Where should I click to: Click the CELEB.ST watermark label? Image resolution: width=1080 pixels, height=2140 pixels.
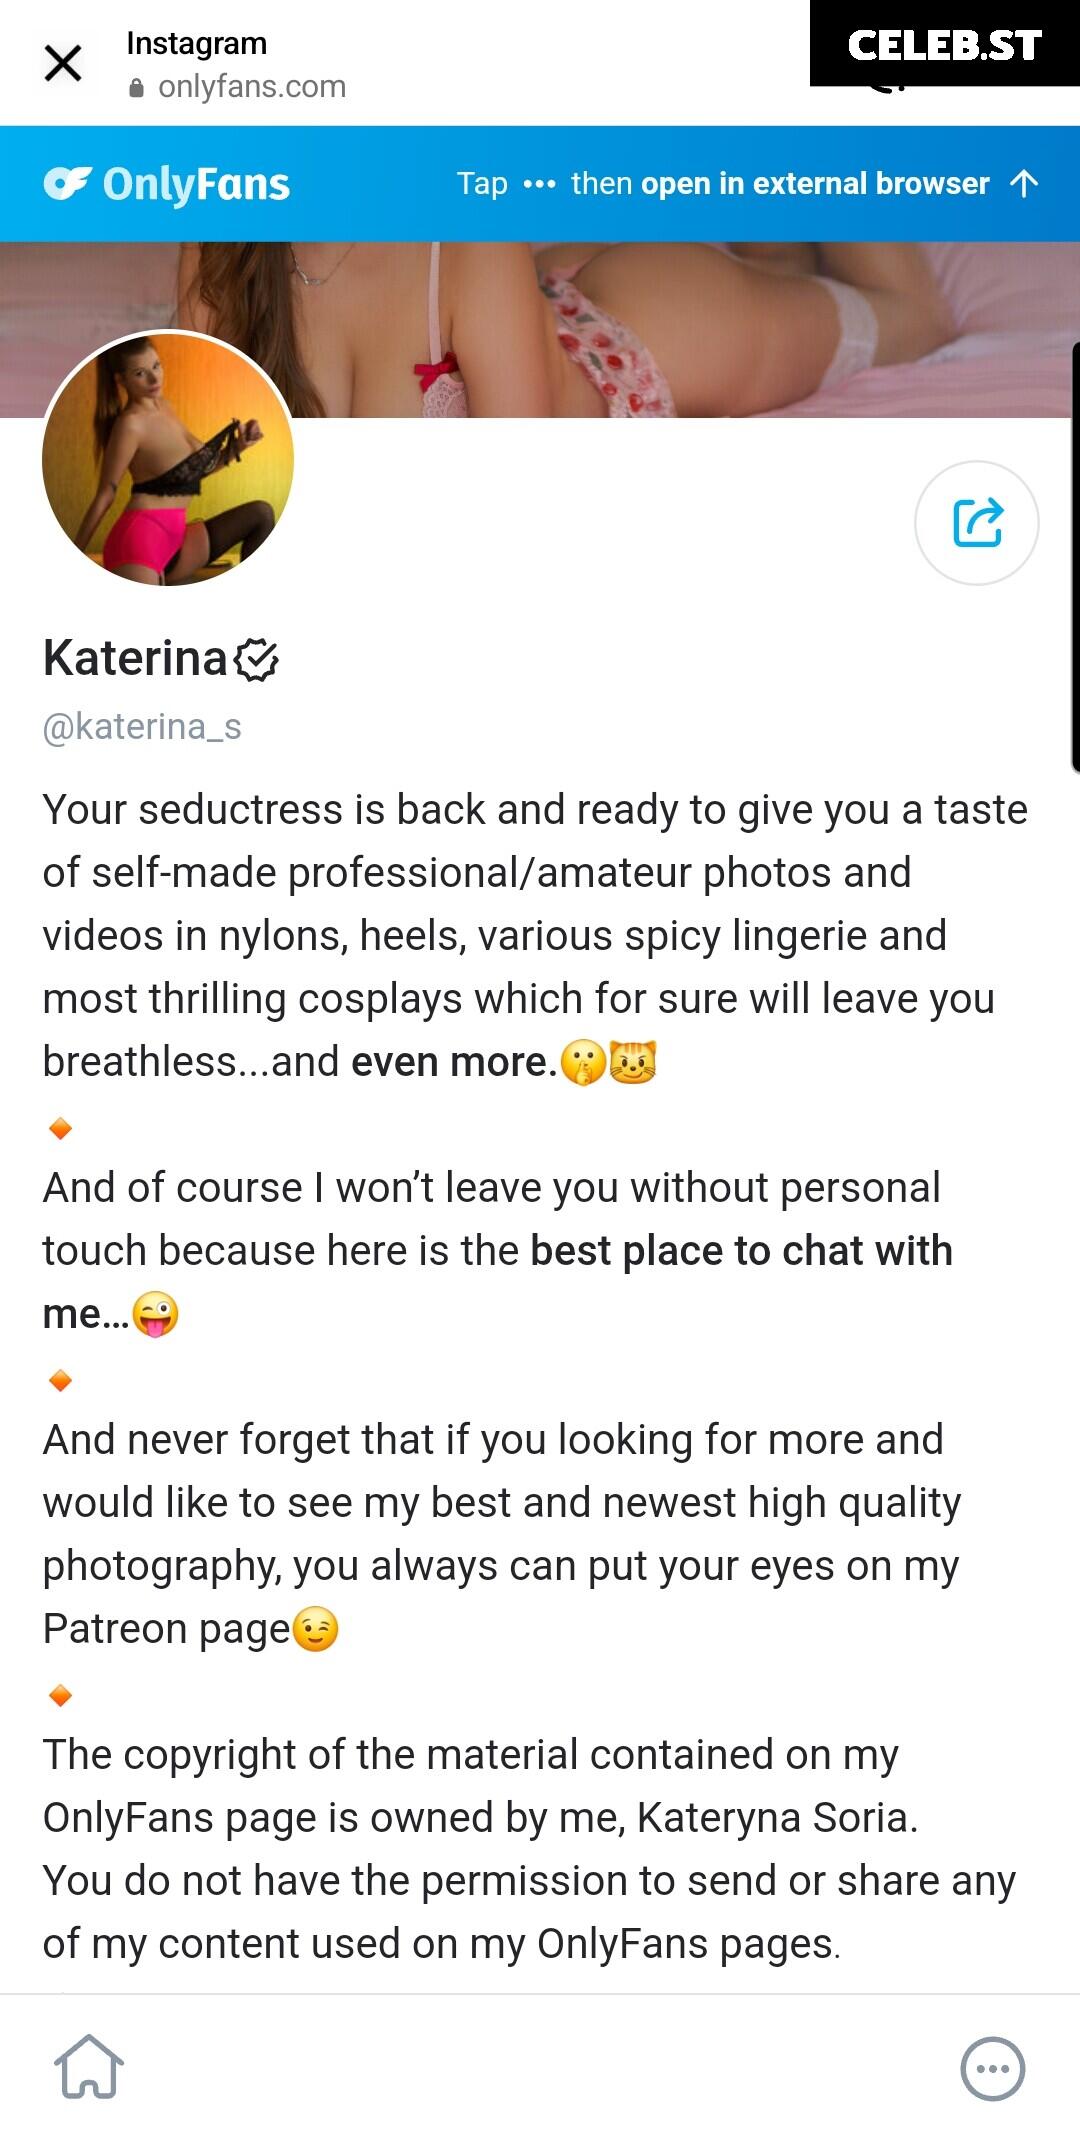tap(945, 44)
